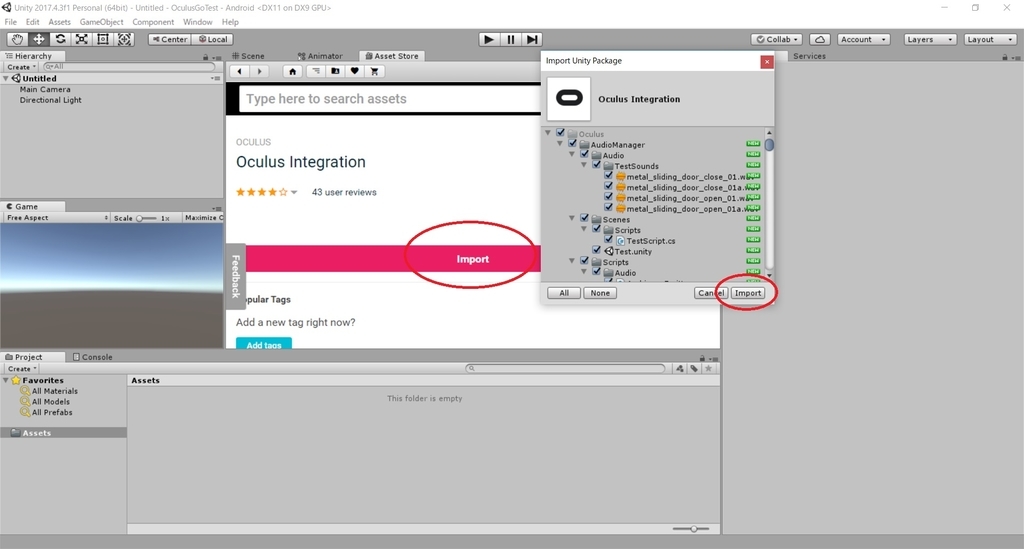Image resolution: width=1024 pixels, height=549 pixels.
Task: Toggle Local coordinate mode button
Action: pyautogui.click(x=213, y=39)
